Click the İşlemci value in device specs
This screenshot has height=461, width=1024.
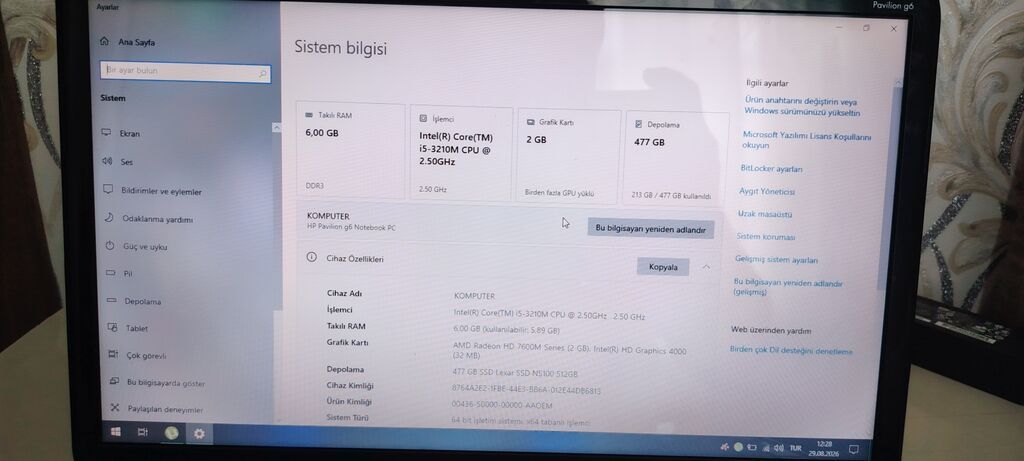pyautogui.click(x=549, y=315)
